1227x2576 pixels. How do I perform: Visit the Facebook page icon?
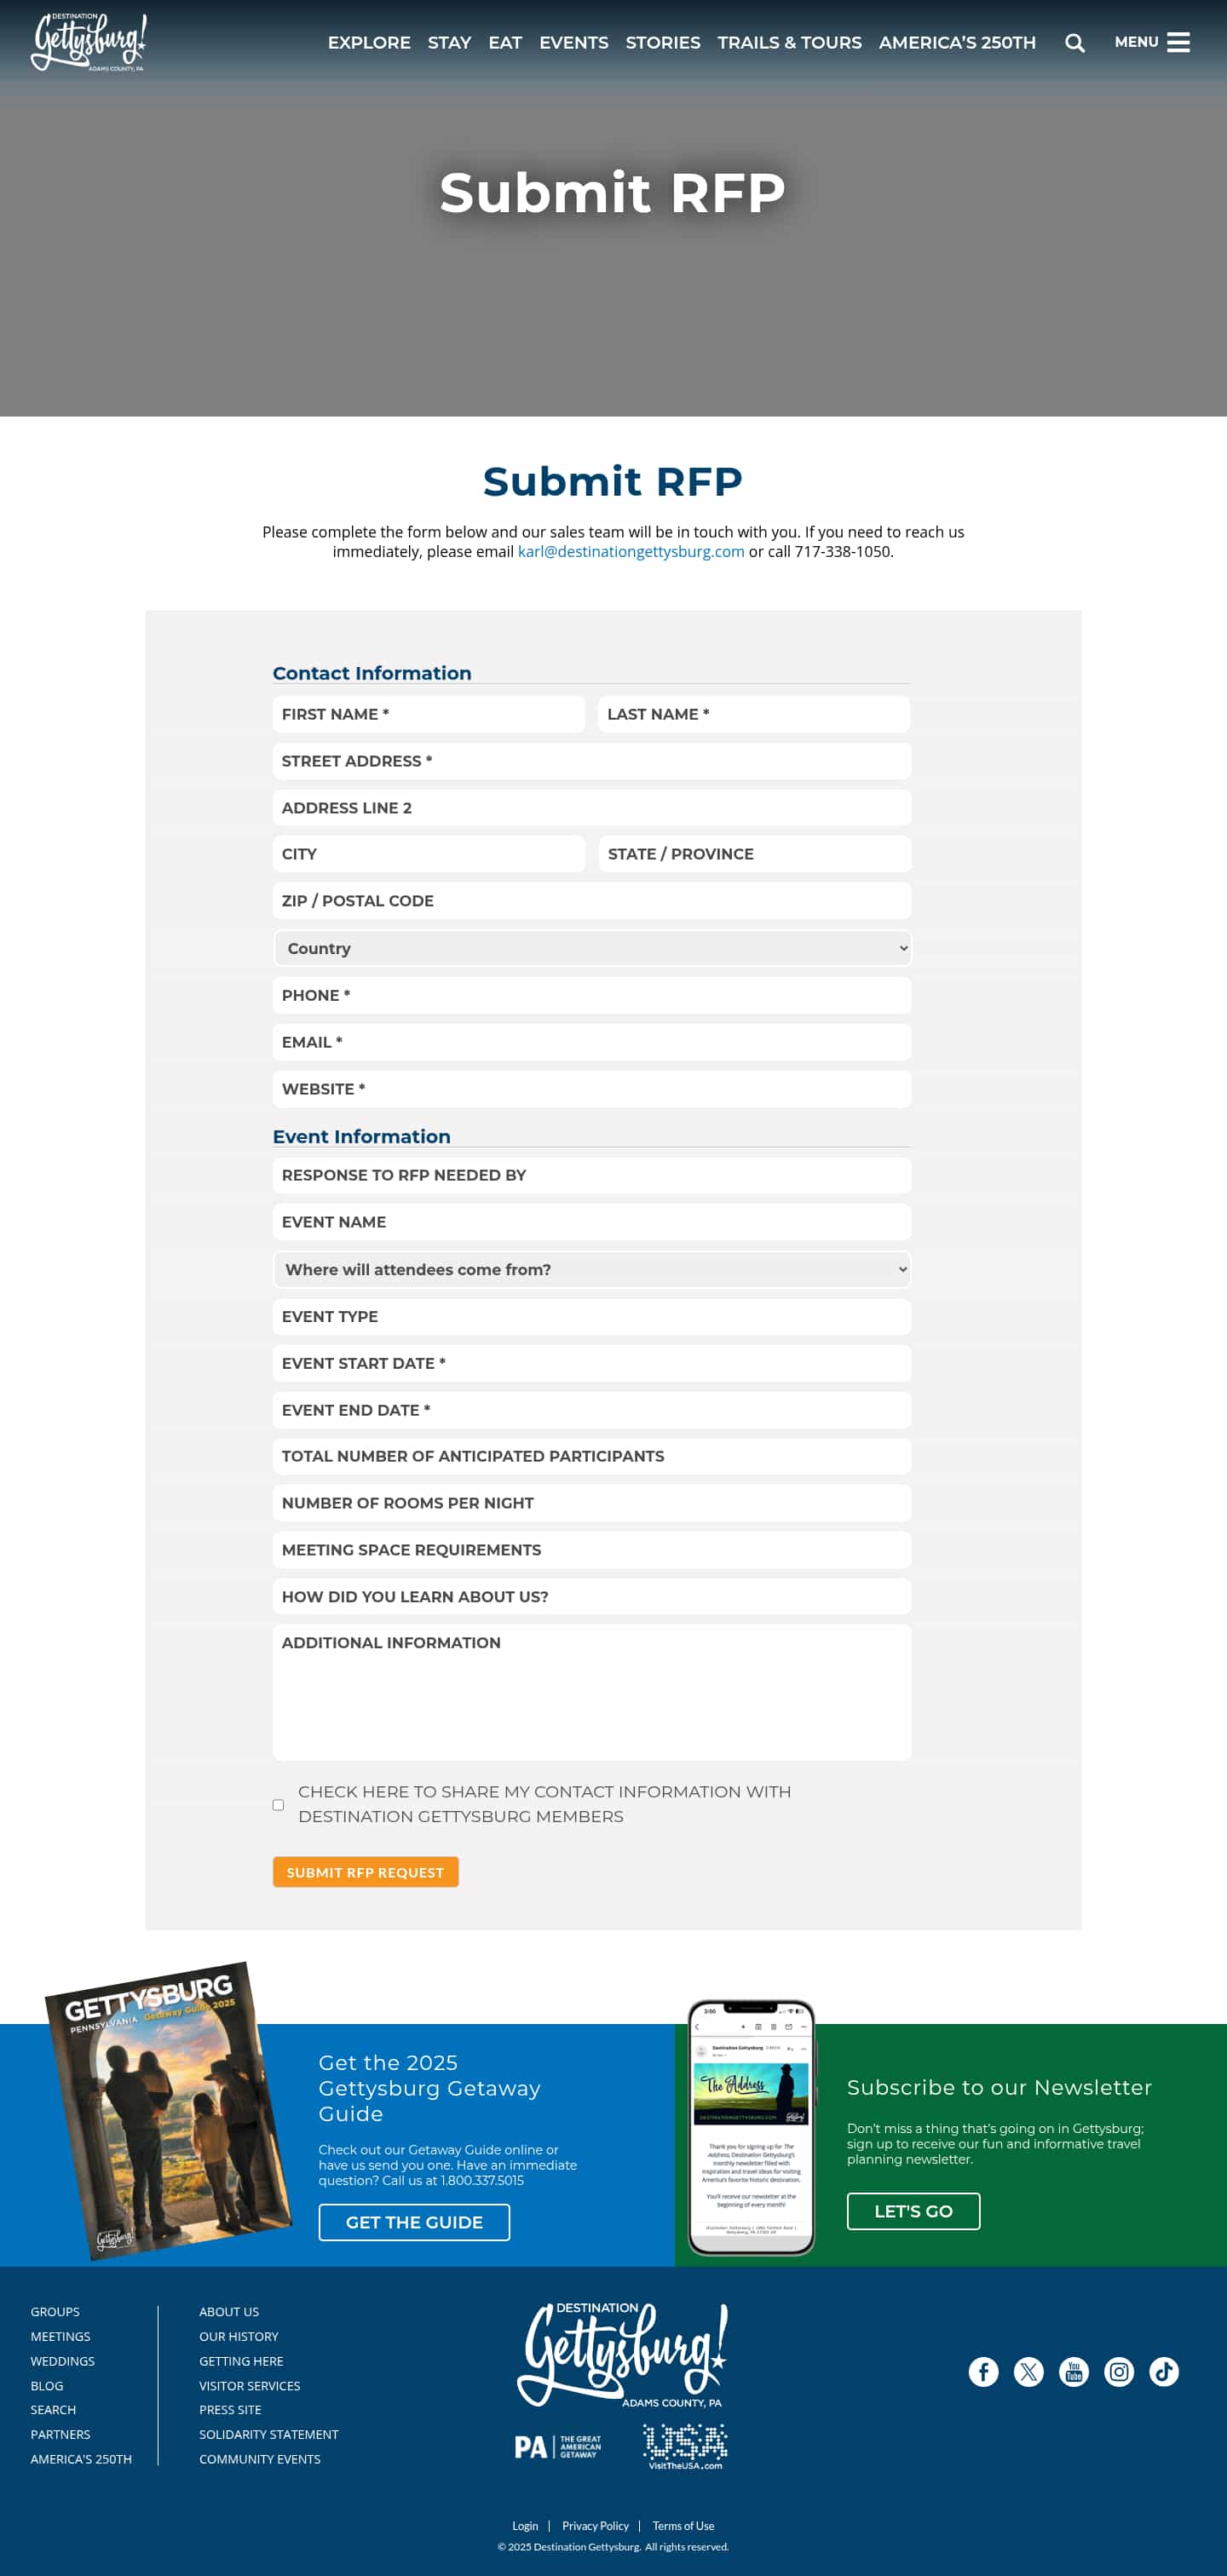tap(983, 2371)
